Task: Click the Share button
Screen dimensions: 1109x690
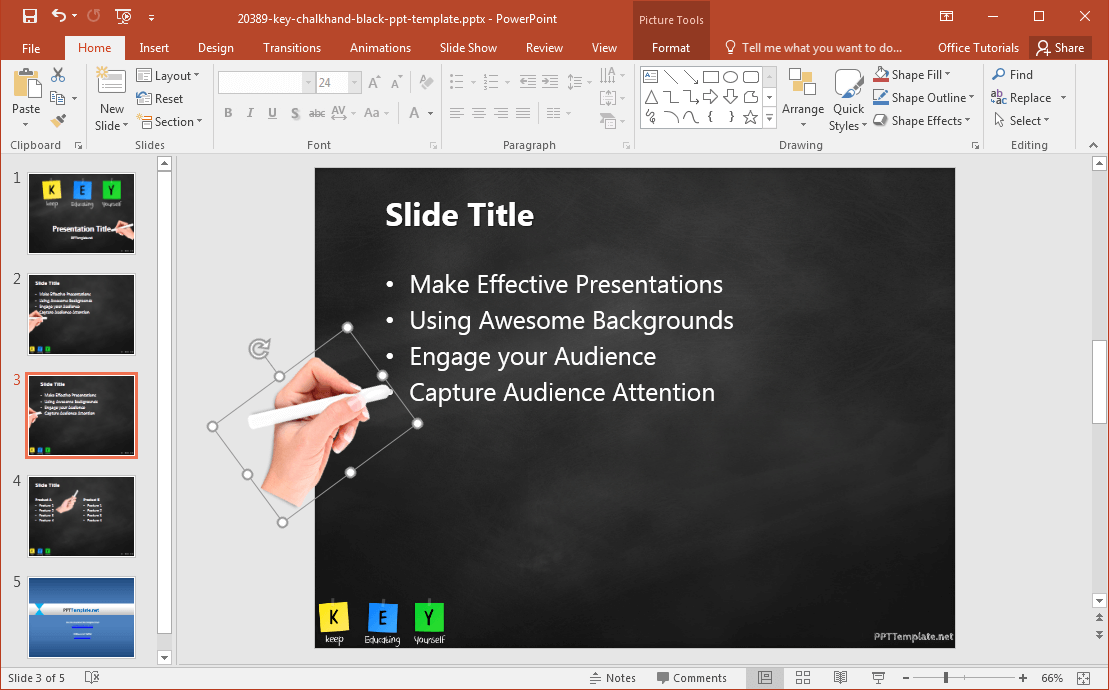Action: click(x=1059, y=48)
